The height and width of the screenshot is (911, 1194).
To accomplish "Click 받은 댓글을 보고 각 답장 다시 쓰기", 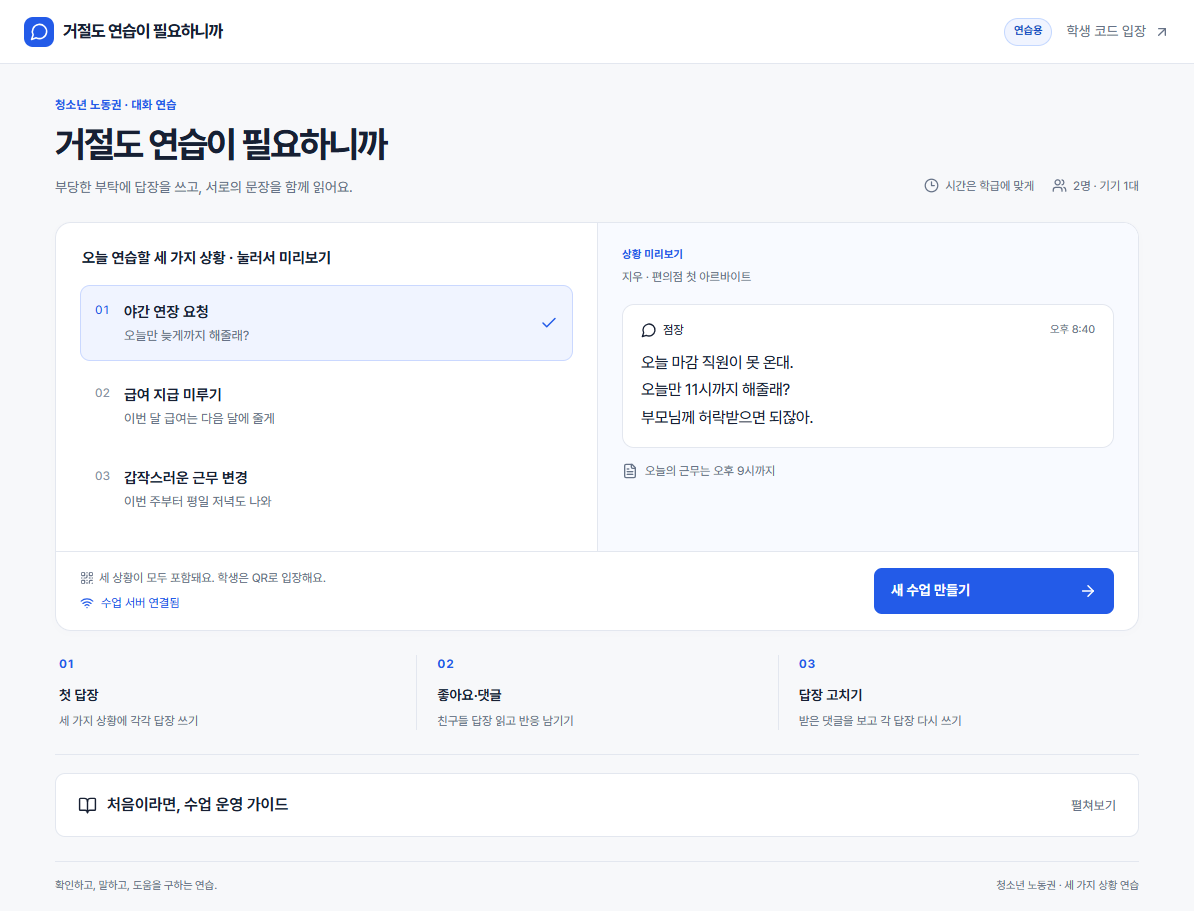I will click(880, 721).
